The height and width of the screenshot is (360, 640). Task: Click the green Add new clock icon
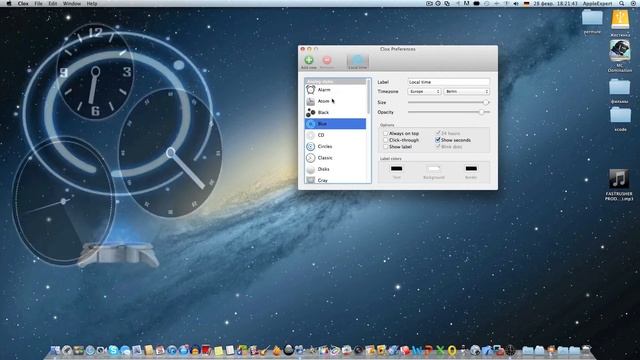click(309, 60)
